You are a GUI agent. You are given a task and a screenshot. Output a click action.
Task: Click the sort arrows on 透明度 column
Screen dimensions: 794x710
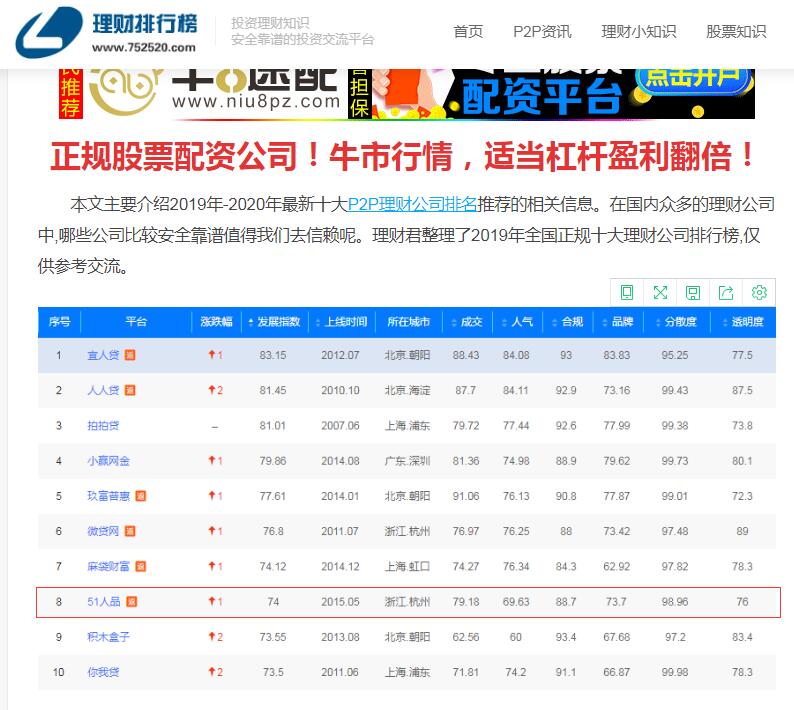pyautogui.click(x=726, y=322)
